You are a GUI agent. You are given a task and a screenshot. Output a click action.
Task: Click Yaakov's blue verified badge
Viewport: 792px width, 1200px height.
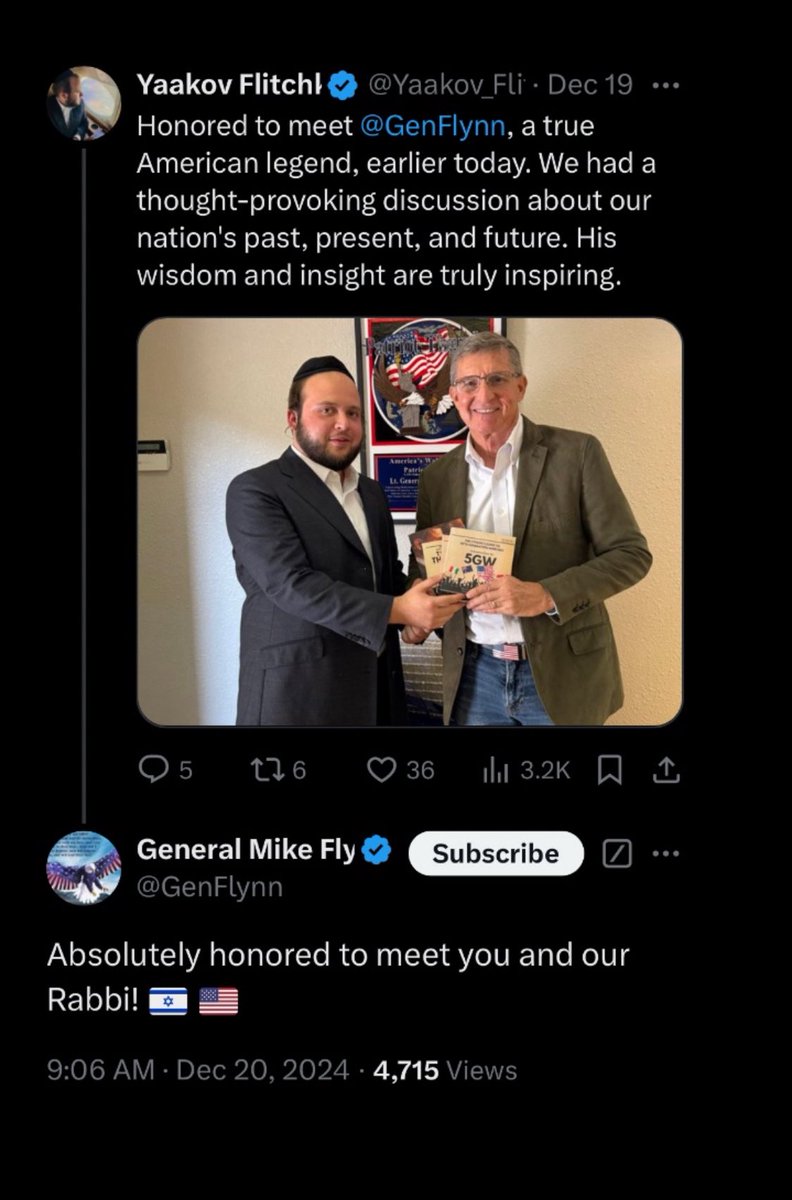coord(343,86)
